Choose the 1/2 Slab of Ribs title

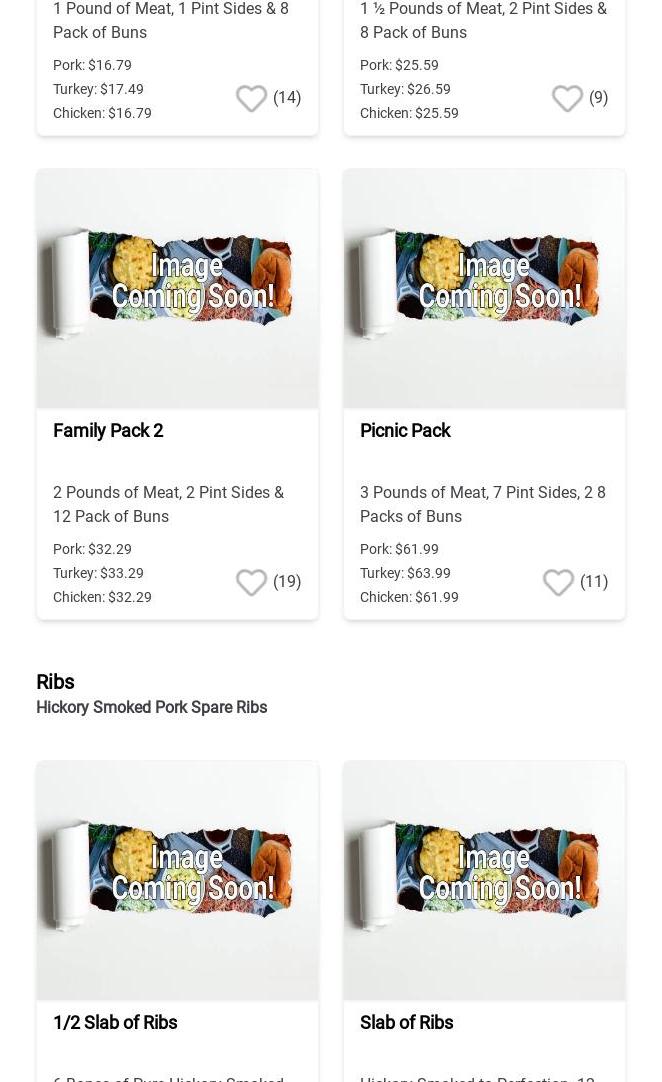[115, 1023]
